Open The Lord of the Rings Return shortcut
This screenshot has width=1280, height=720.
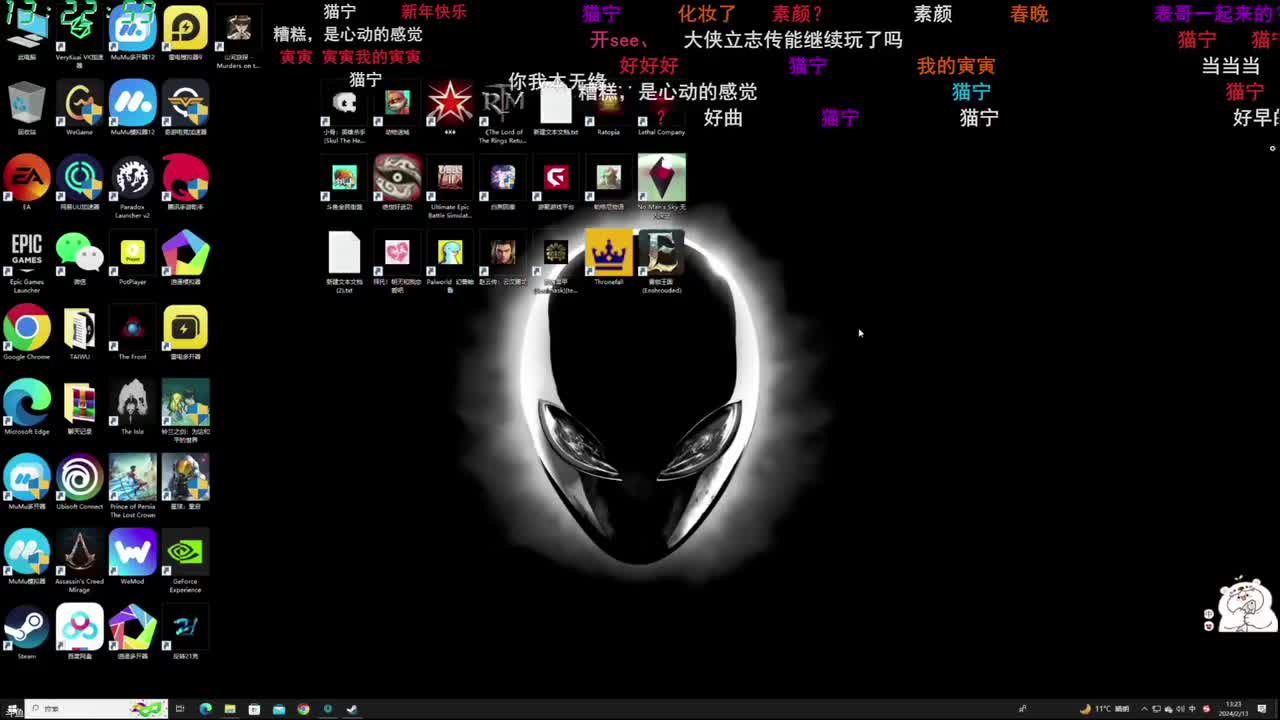pyautogui.click(x=503, y=113)
